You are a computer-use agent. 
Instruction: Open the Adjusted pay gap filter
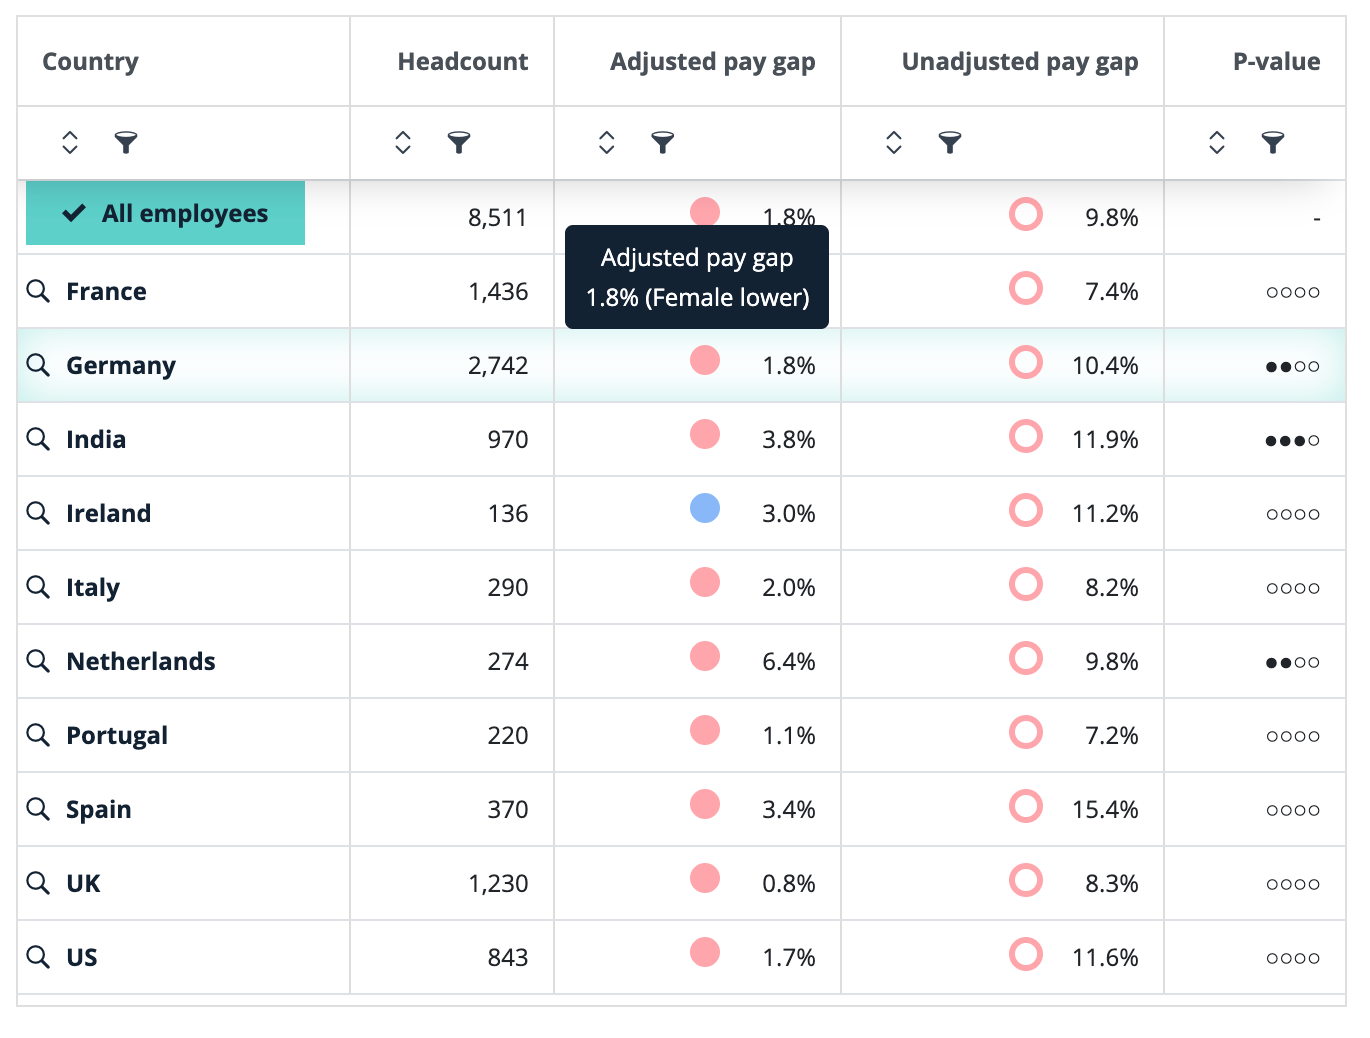(x=662, y=143)
